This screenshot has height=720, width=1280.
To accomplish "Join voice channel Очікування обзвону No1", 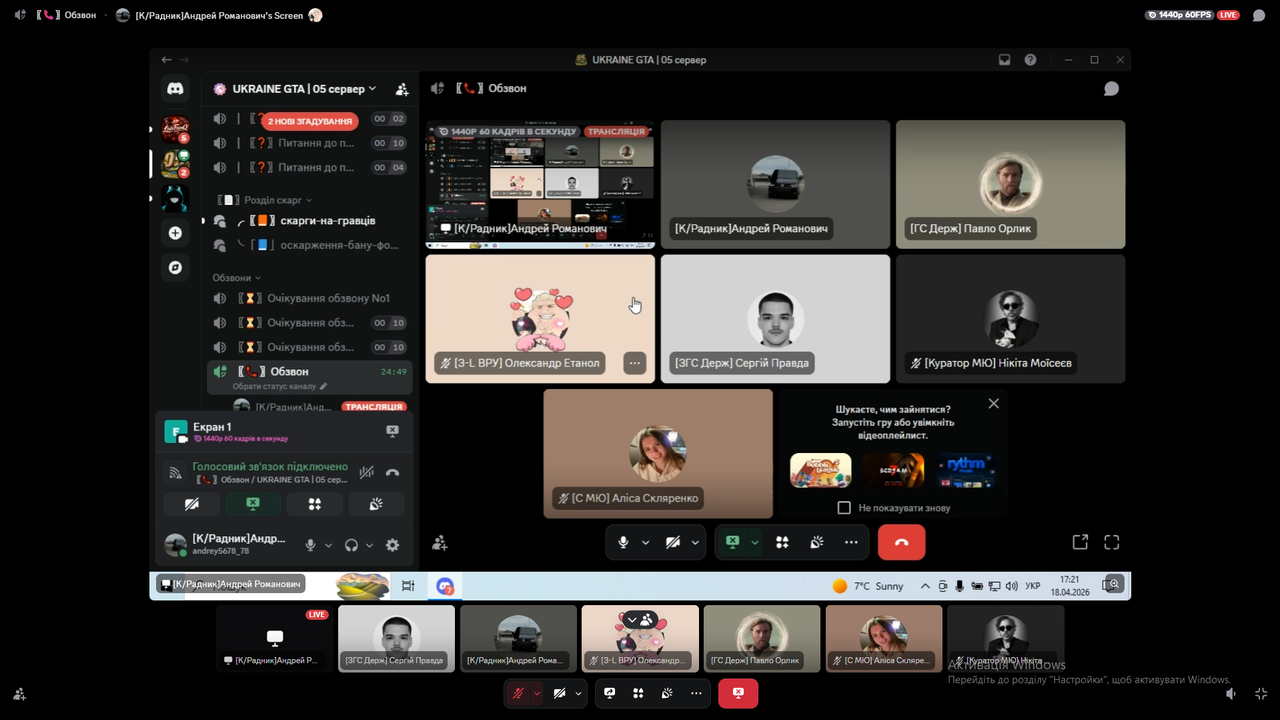I will pyautogui.click(x=309, y=298).
